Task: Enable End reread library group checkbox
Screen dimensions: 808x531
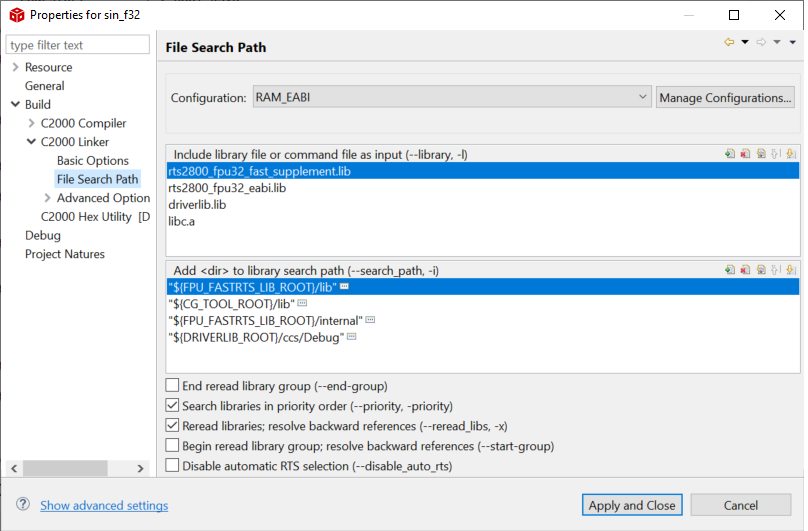Action: pyautogui.click(x=173, y=386)
